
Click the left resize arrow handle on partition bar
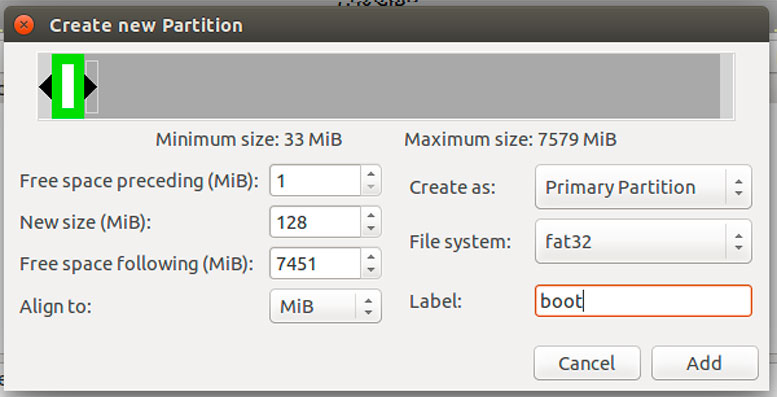point(45,87)
